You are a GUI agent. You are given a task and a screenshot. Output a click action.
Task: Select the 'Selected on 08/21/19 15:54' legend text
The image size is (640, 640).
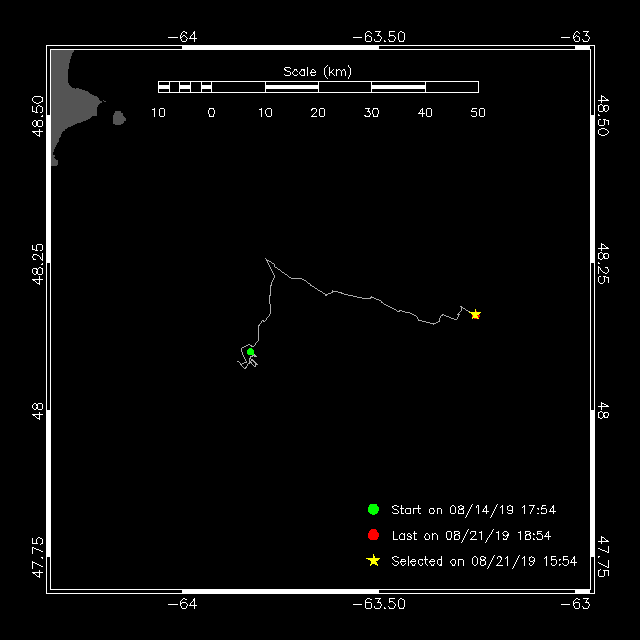pos(484,562)
